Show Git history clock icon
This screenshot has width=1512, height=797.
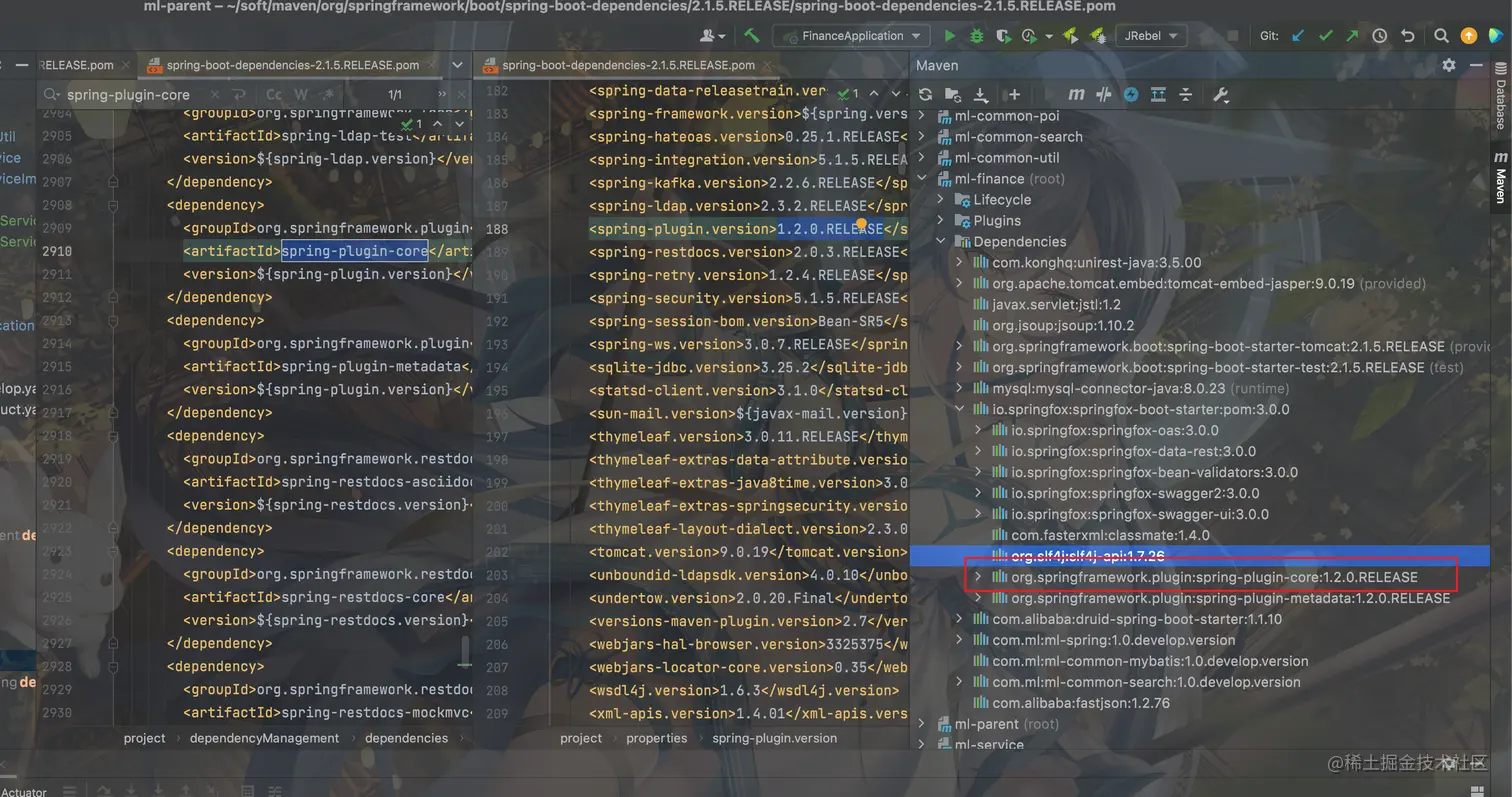tap(1380, 35)
